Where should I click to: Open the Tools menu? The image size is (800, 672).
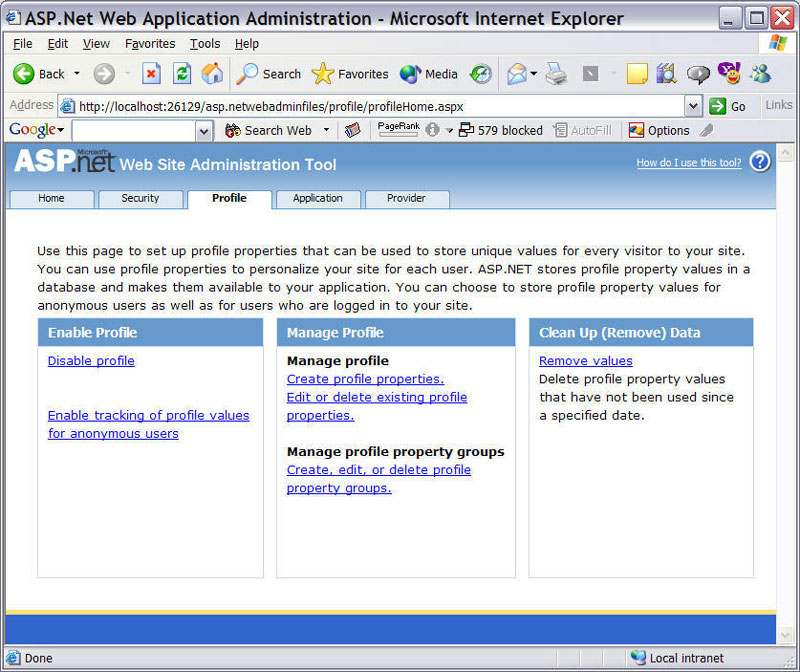pos(205,44)
